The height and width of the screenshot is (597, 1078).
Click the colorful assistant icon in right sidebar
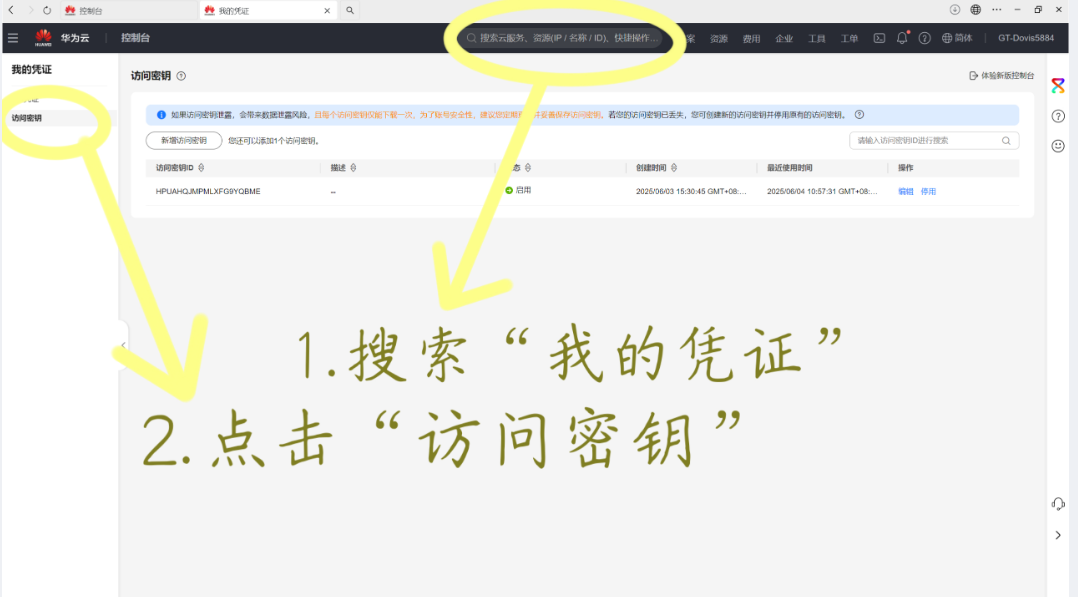click(x=1058, y=86)
